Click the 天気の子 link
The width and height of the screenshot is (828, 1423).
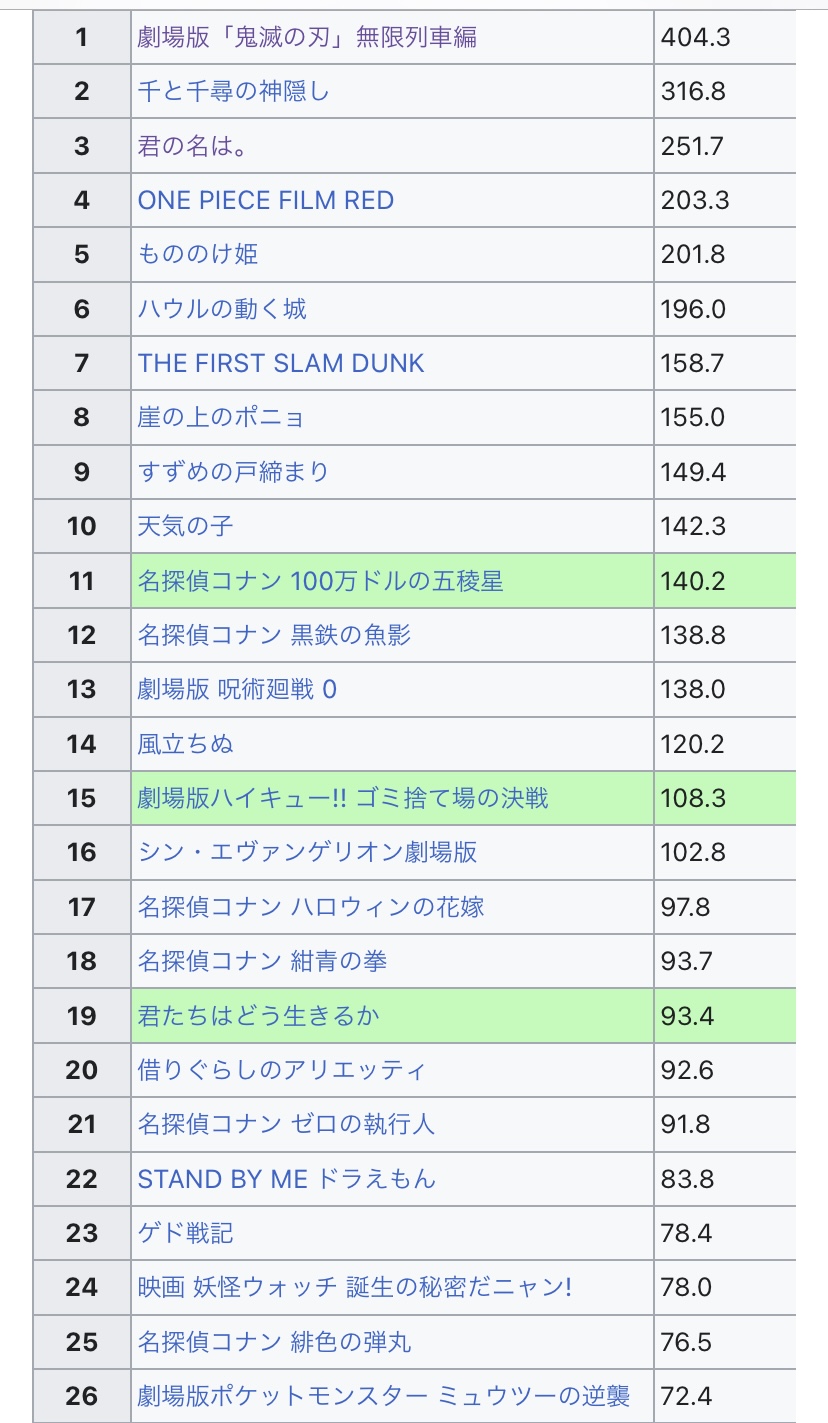tap(186, 526)
